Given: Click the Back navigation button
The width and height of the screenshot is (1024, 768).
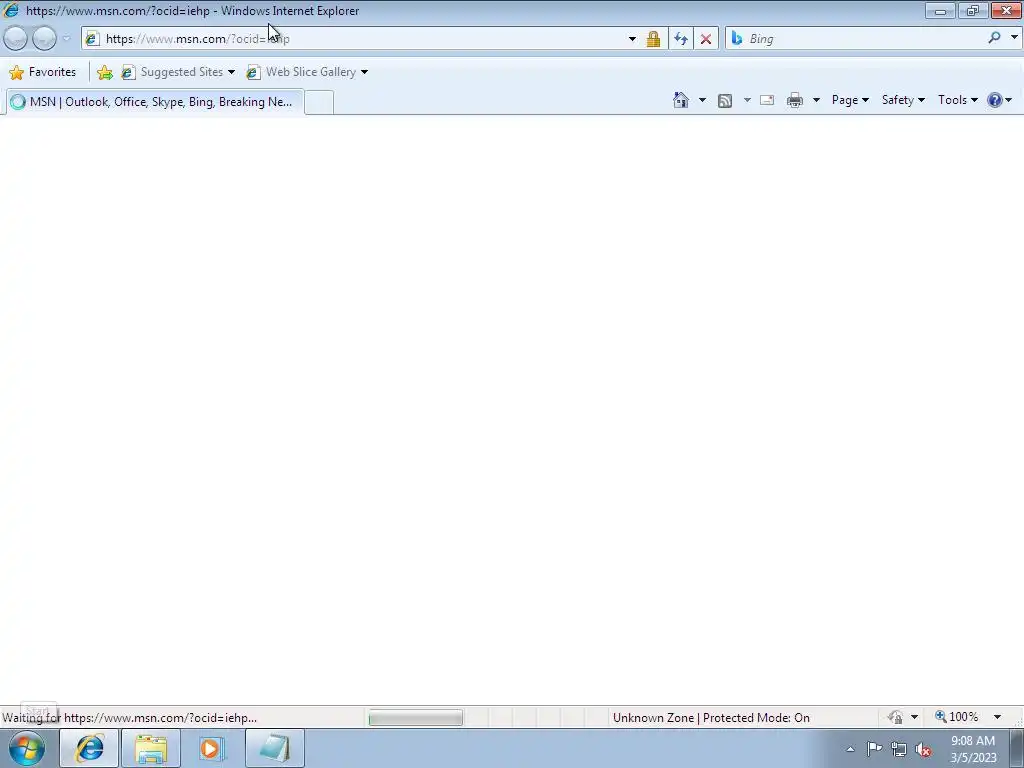Looking at the screenshot, I should (x=15, y=39).
